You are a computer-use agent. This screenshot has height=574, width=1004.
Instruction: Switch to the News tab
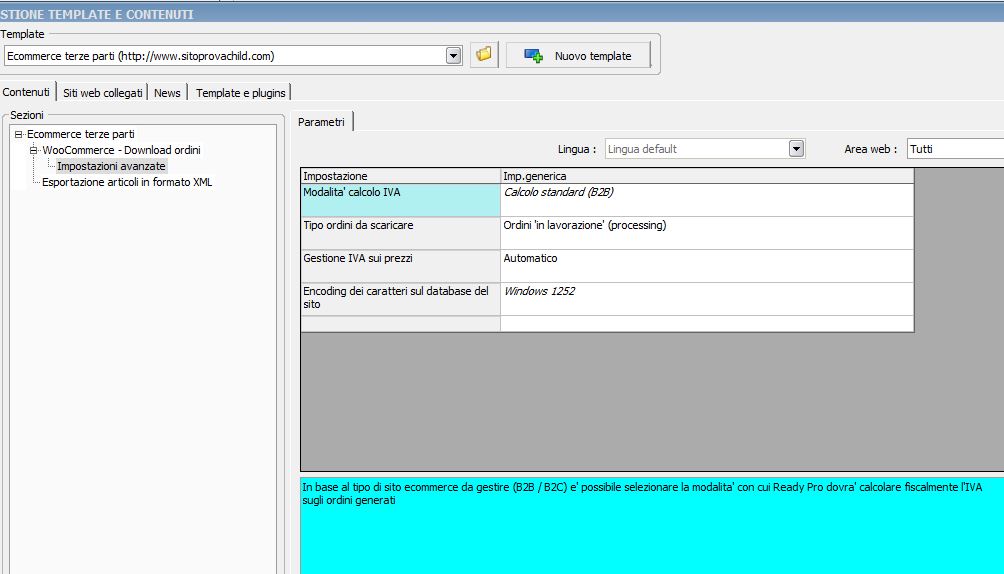point(167,93)
